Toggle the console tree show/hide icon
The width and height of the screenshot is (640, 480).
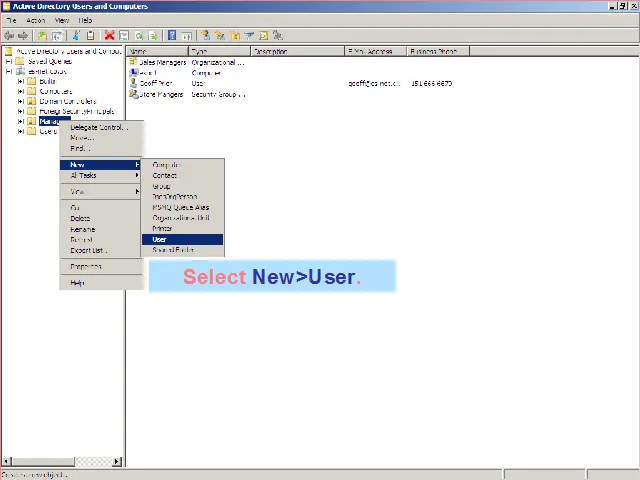pyautogui.click(x=57, y=36)
